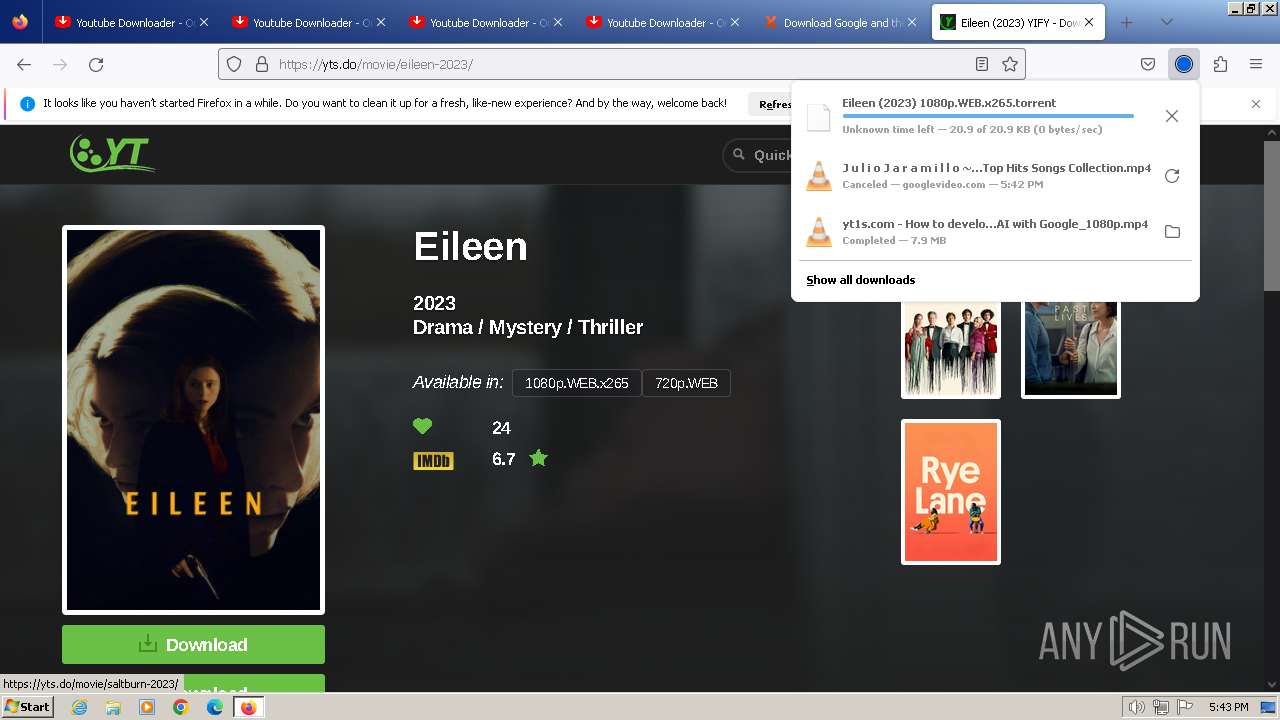Close the Eileen (2023) YIFY tab
1280x720 pixels.
coord(1089,22)
